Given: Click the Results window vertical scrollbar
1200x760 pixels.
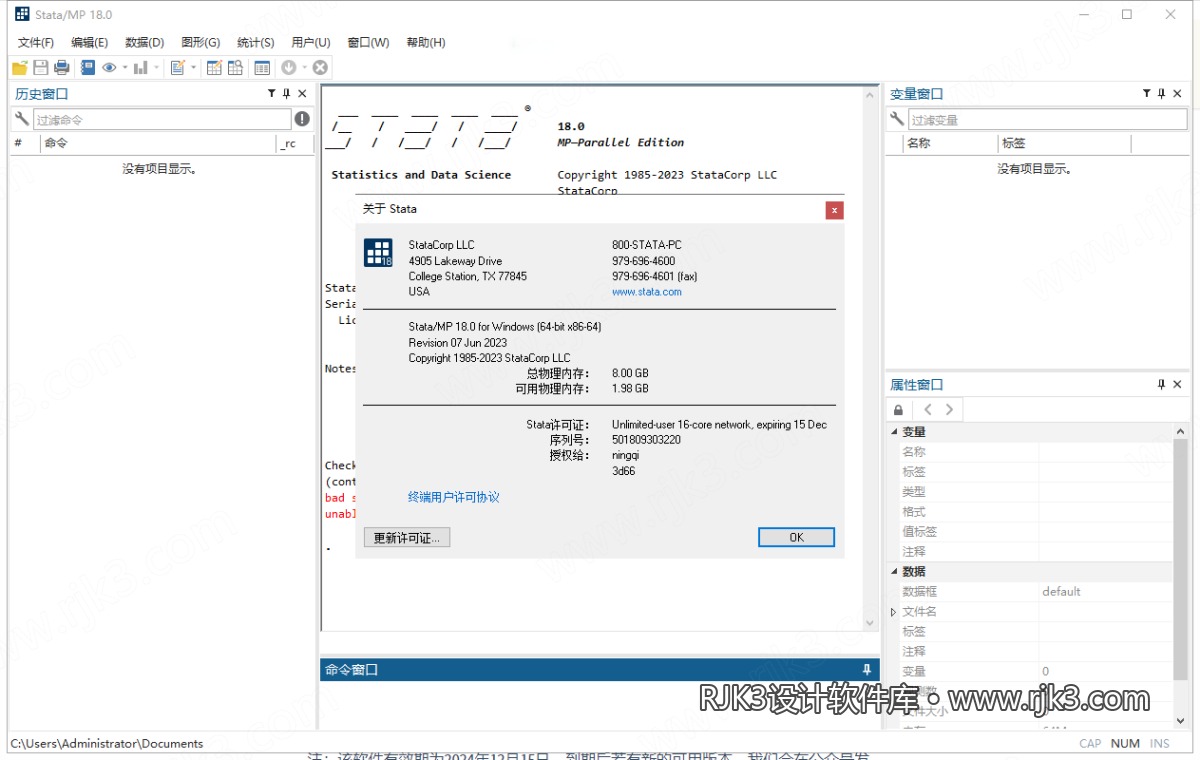Looking at the screenshot, I should click(x=869, y=360).
